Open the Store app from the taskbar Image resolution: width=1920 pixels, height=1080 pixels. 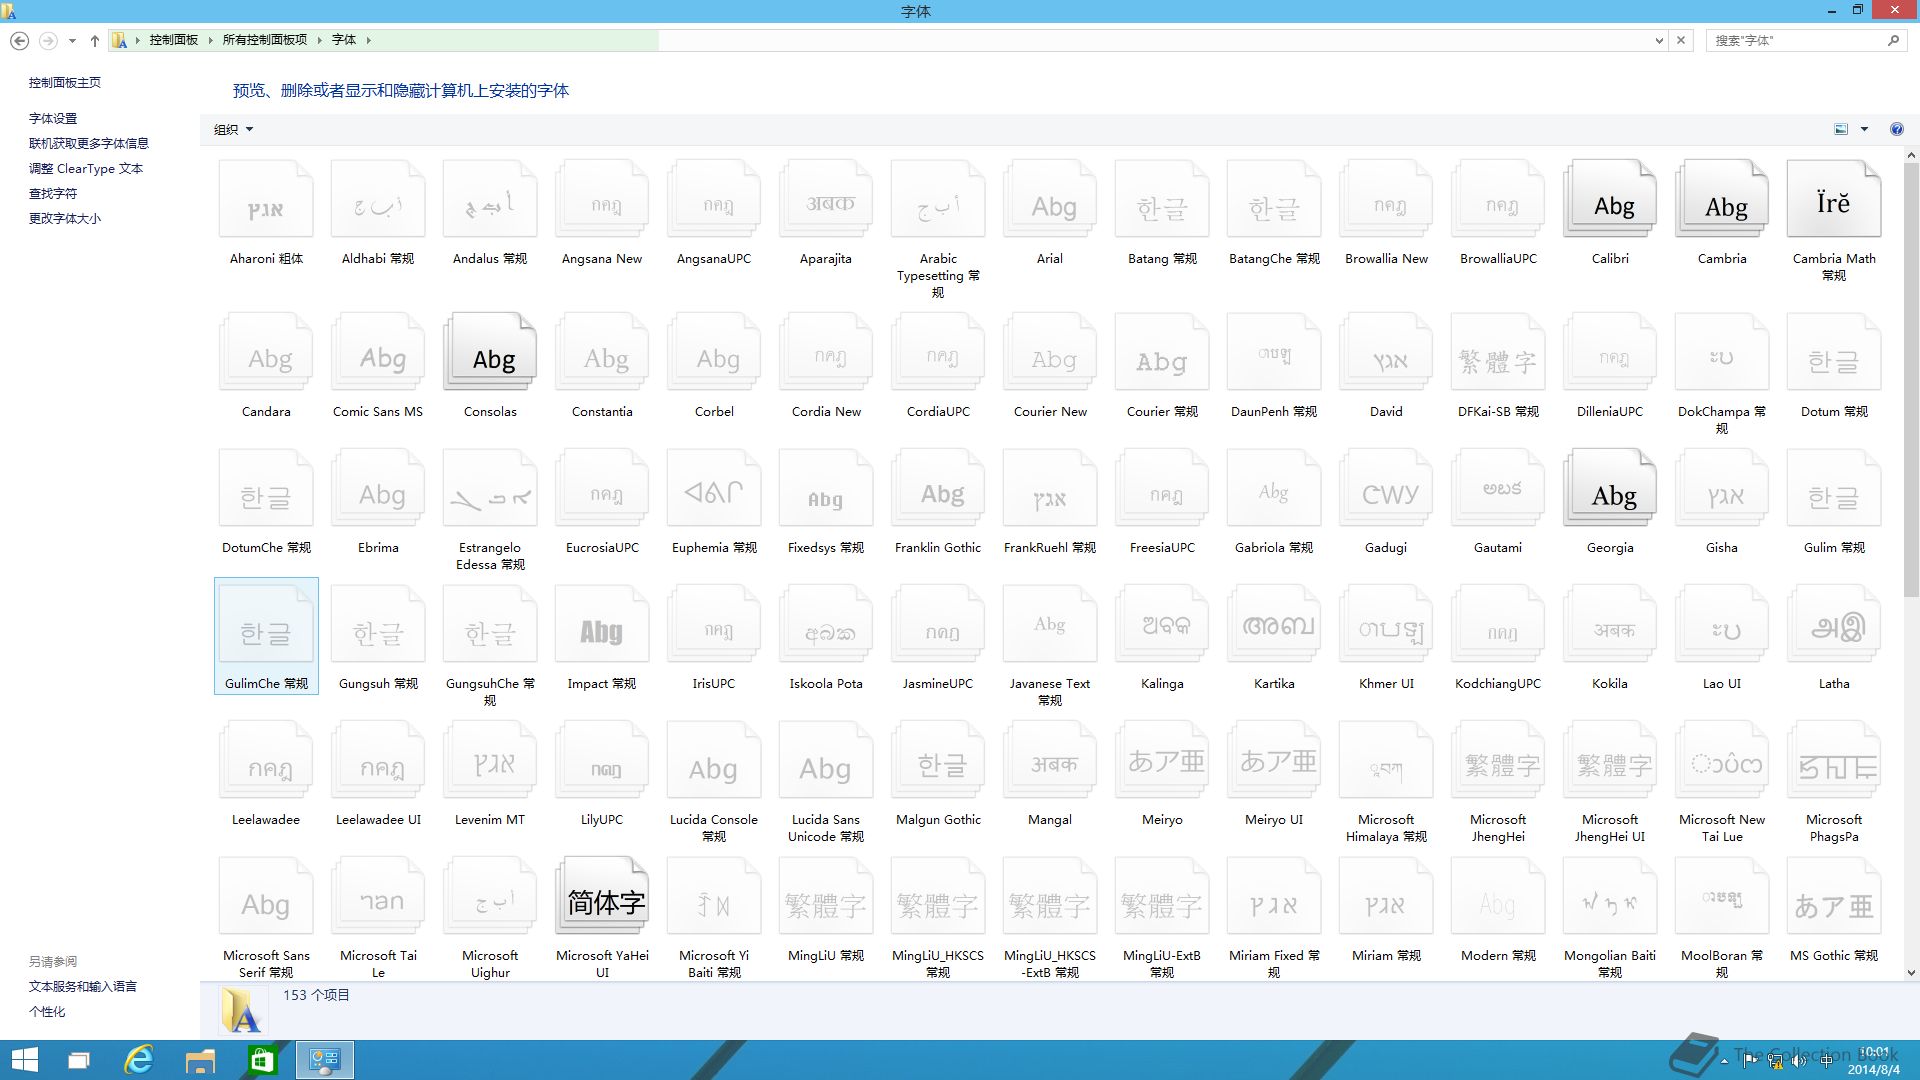pyautogui.click(x=262, y=1060)
